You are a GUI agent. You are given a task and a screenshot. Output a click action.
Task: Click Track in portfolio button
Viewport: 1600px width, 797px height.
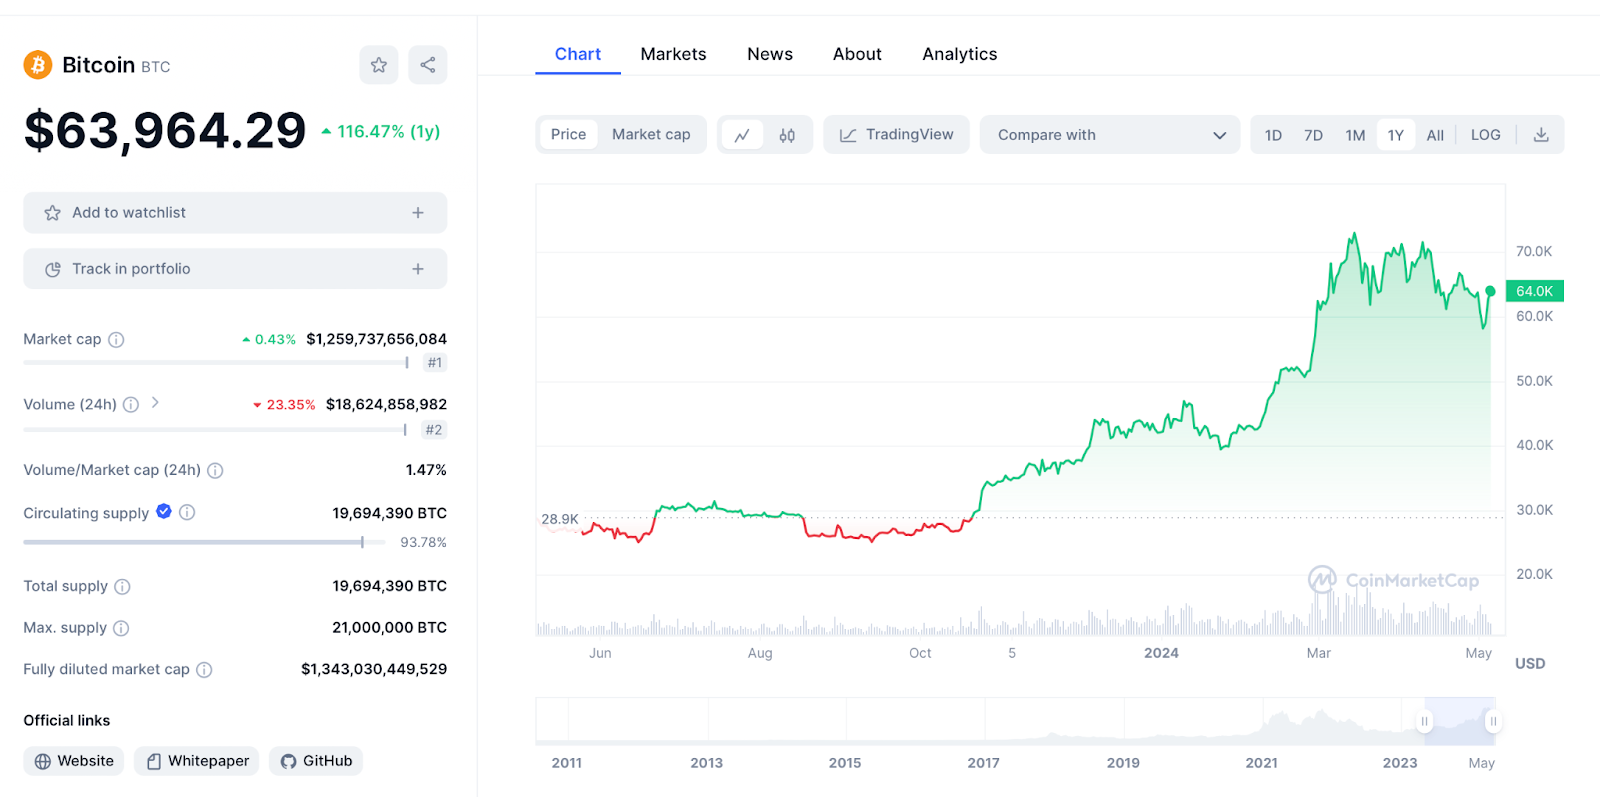click(x=235, y=269)
